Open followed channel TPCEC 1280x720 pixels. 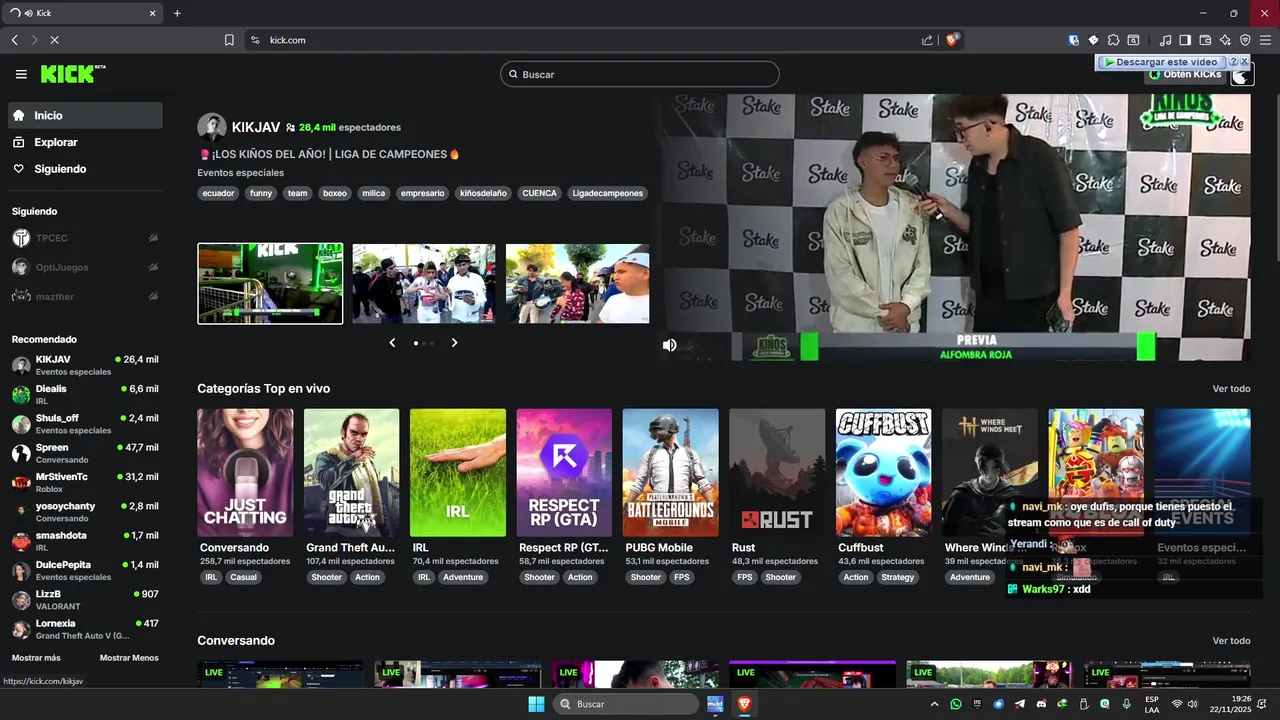(85, 238)
